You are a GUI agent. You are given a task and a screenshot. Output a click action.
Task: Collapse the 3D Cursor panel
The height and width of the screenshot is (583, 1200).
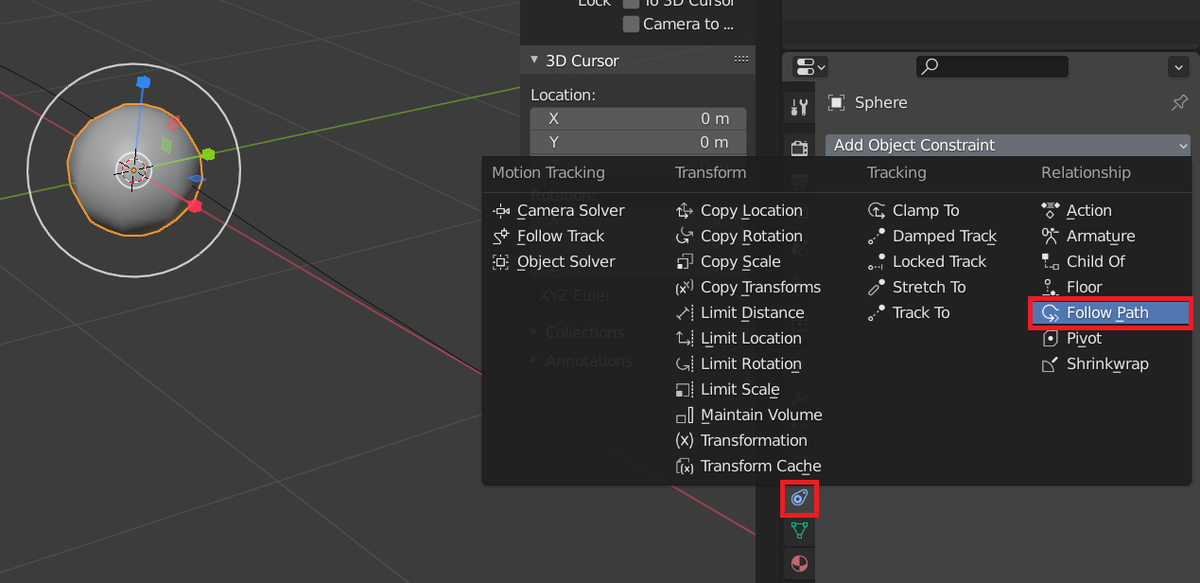point(535,60)
